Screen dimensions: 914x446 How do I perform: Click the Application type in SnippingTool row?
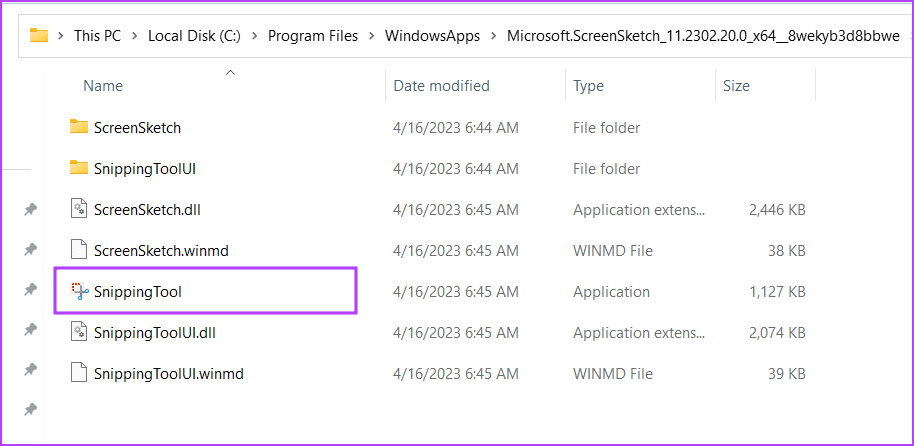(611, 292)
